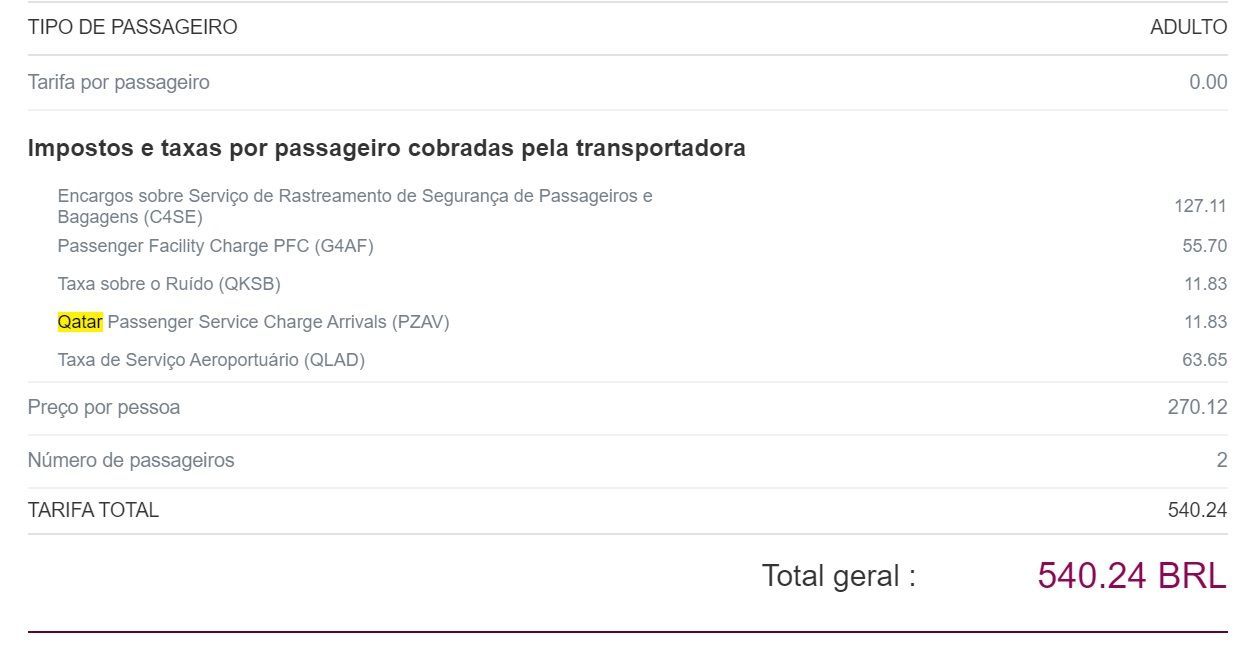
Task: Click the Total geral label
Action: point(838,576)
